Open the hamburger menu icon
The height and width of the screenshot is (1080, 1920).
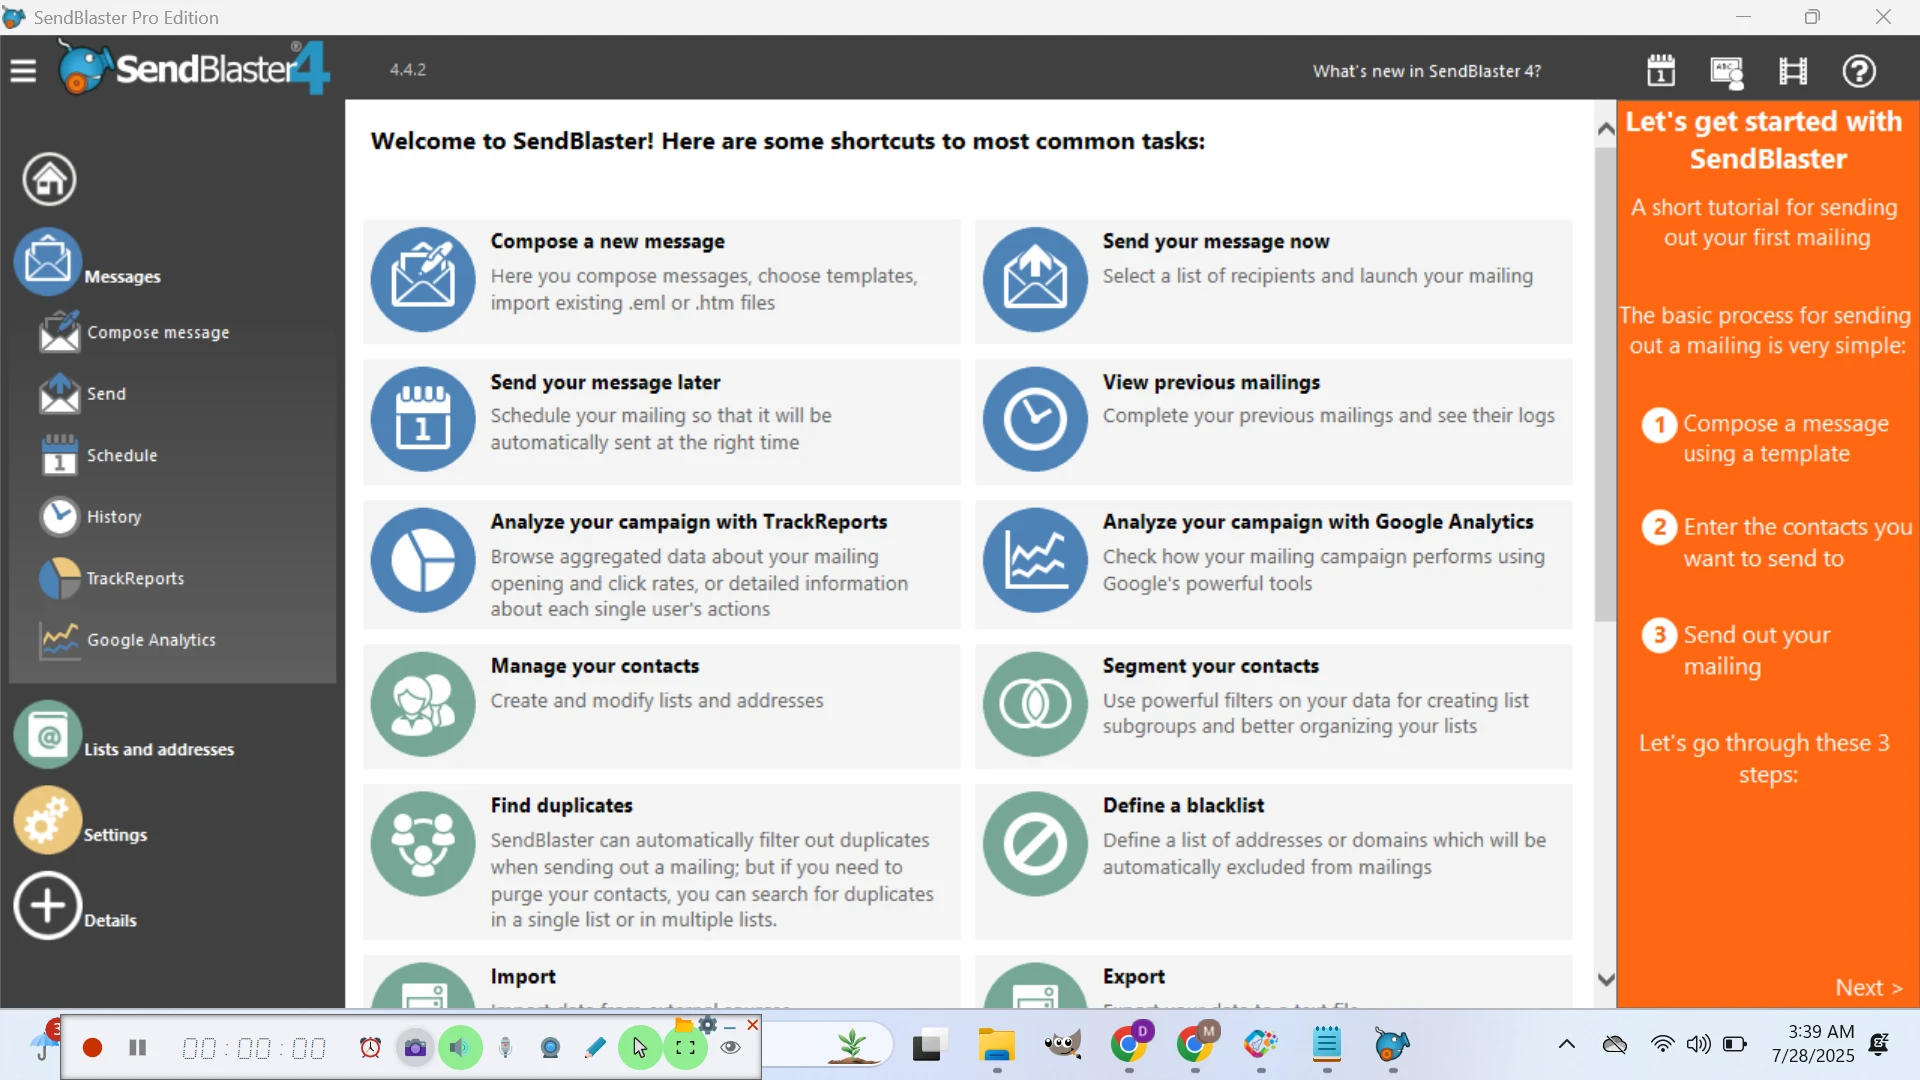(x=23, y=71)
